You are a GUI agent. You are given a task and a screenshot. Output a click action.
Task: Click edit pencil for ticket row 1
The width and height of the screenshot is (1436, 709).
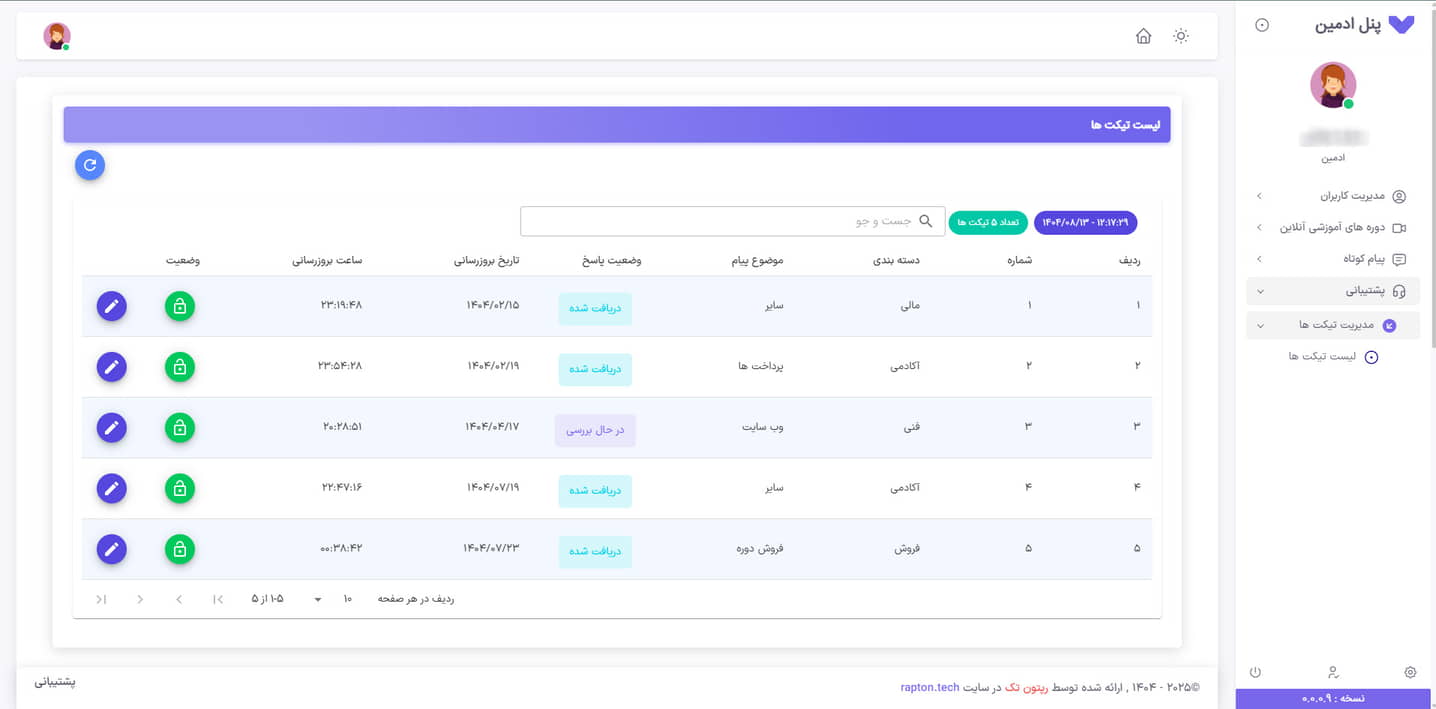point(112,306)
